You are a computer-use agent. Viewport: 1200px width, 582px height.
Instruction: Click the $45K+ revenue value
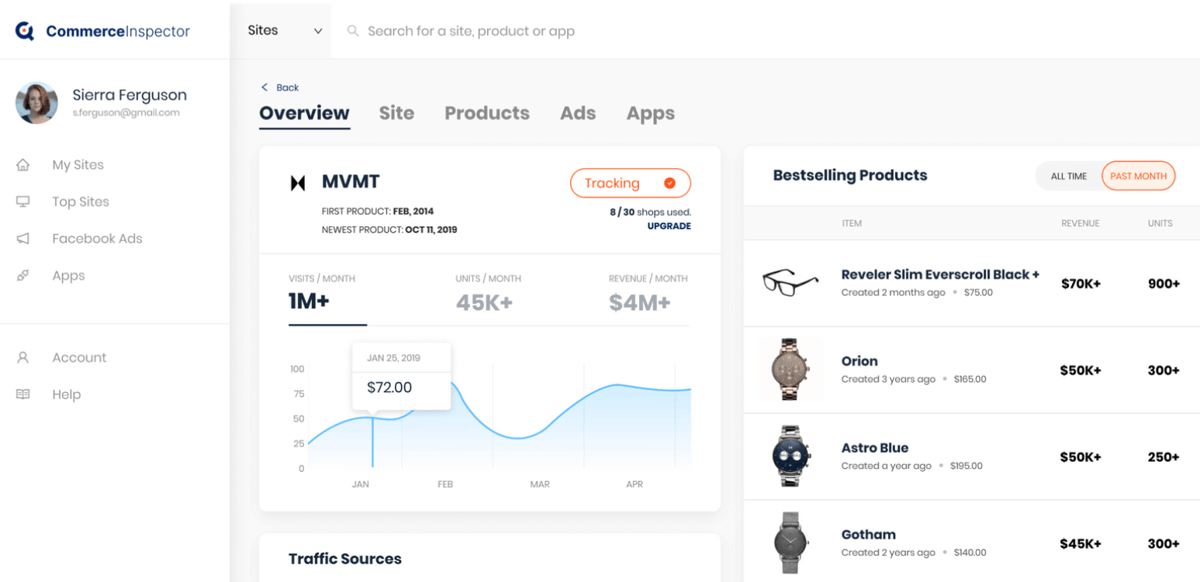[x=1080, y=544]
